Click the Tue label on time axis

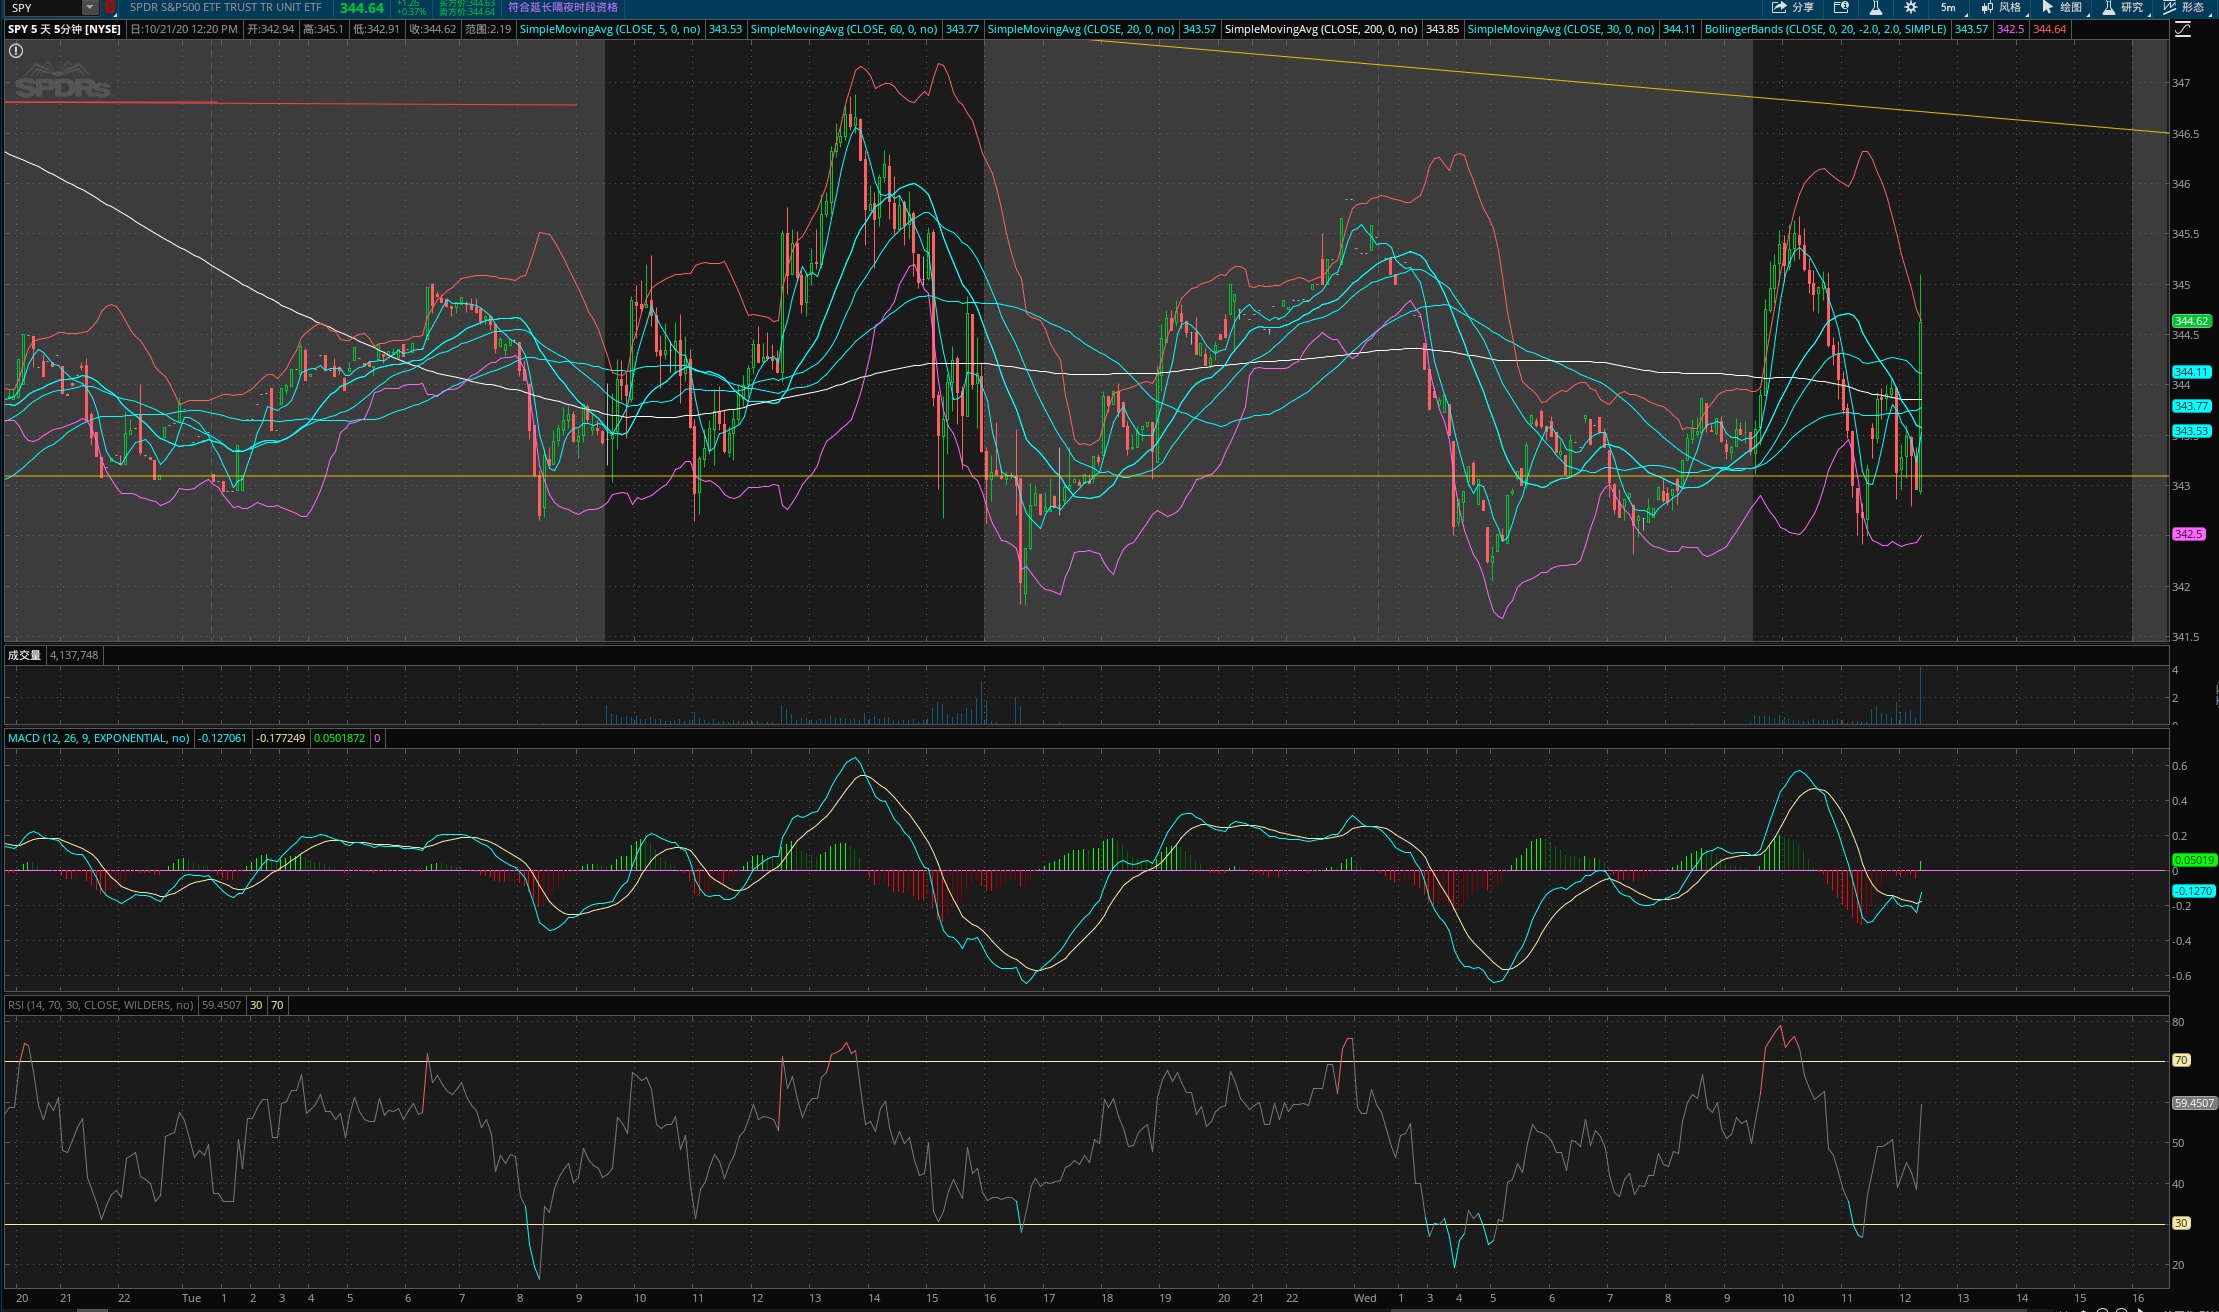click(x=191, y=1298)
